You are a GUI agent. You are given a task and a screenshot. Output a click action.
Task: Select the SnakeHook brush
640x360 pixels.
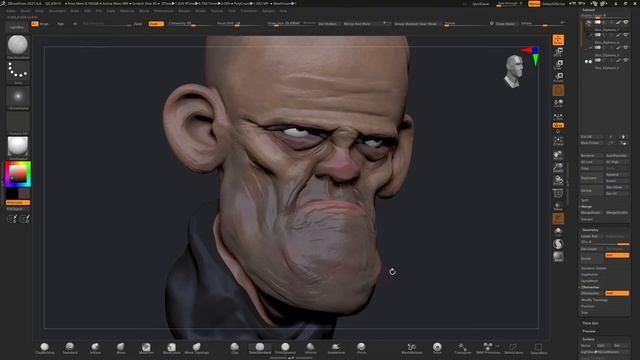click(x=336, y=348)
